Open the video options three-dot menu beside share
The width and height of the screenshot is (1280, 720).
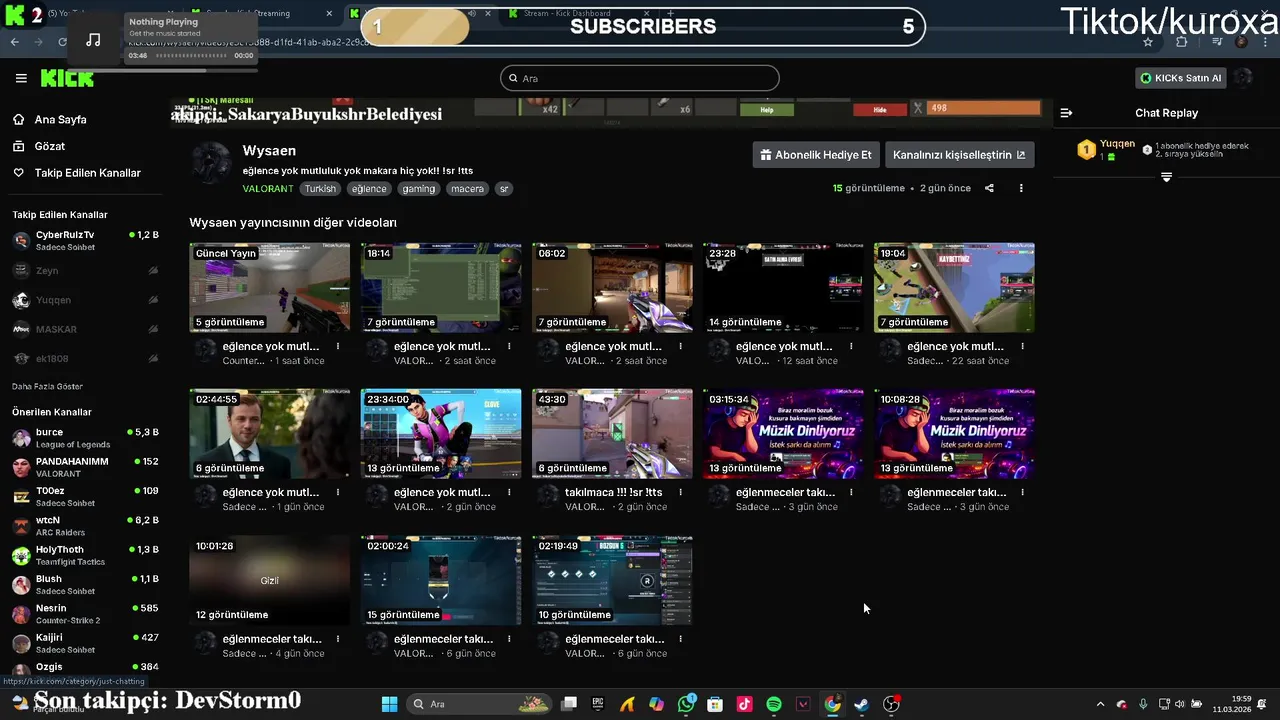click(x=1021, y=188)
